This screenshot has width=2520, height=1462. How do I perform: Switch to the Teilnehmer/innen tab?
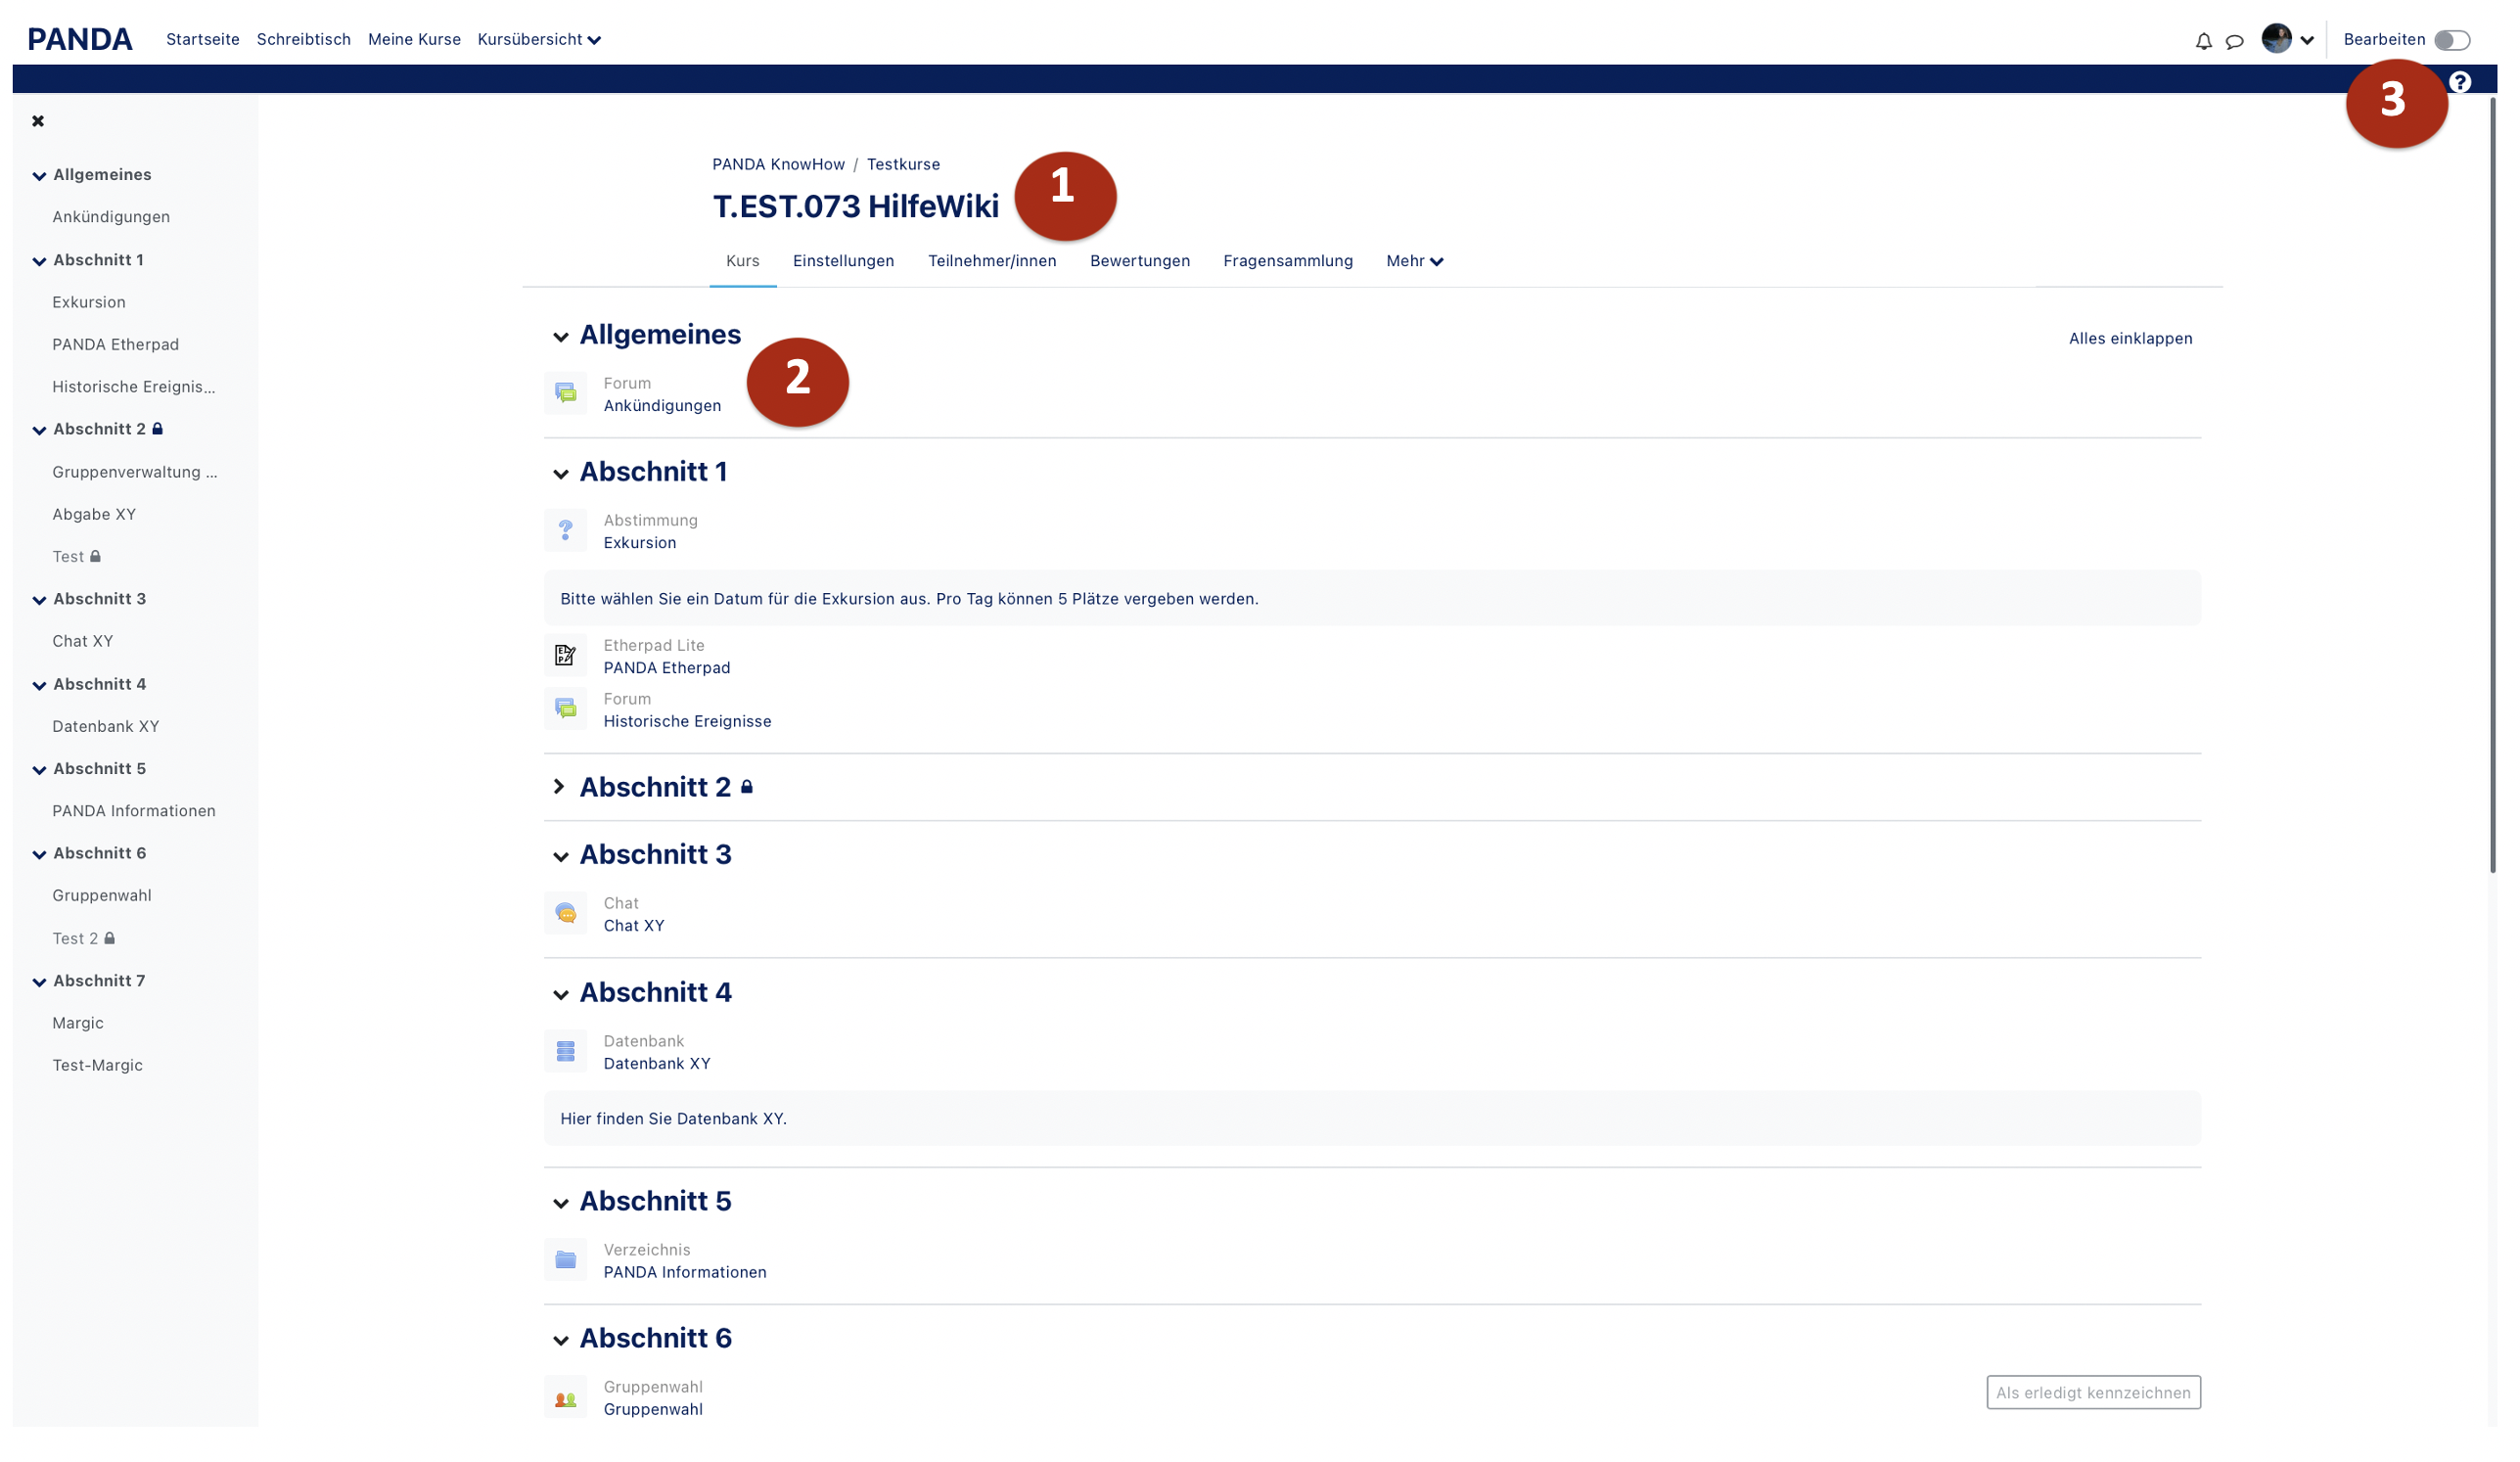(x=991, y=261)
